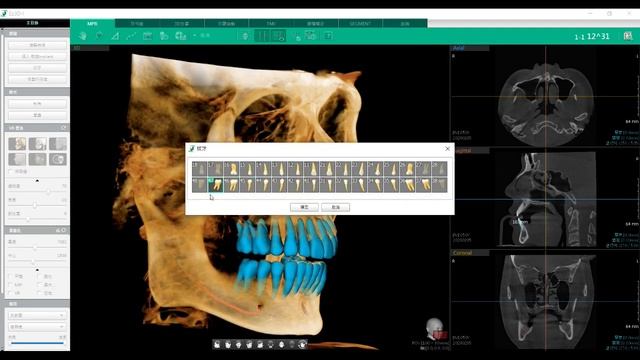Open the layout icon at toolbar far right
This screenshot has width=640, height=360.
(628, 36)
